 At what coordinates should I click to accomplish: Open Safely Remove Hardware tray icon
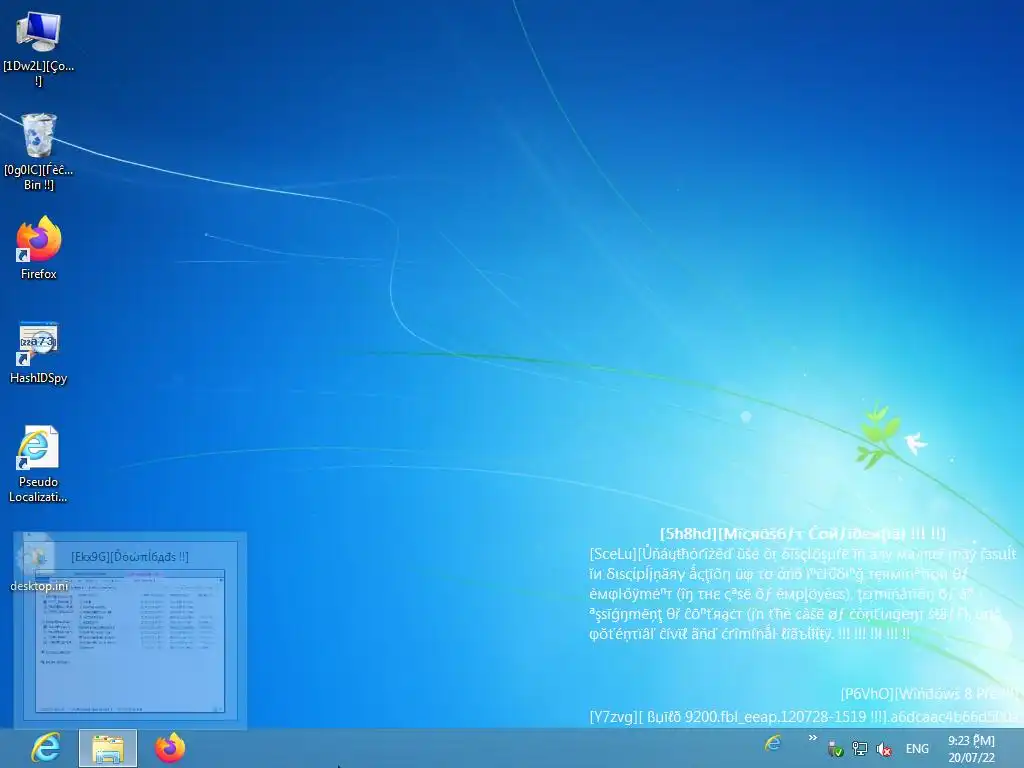pos(835,749)
